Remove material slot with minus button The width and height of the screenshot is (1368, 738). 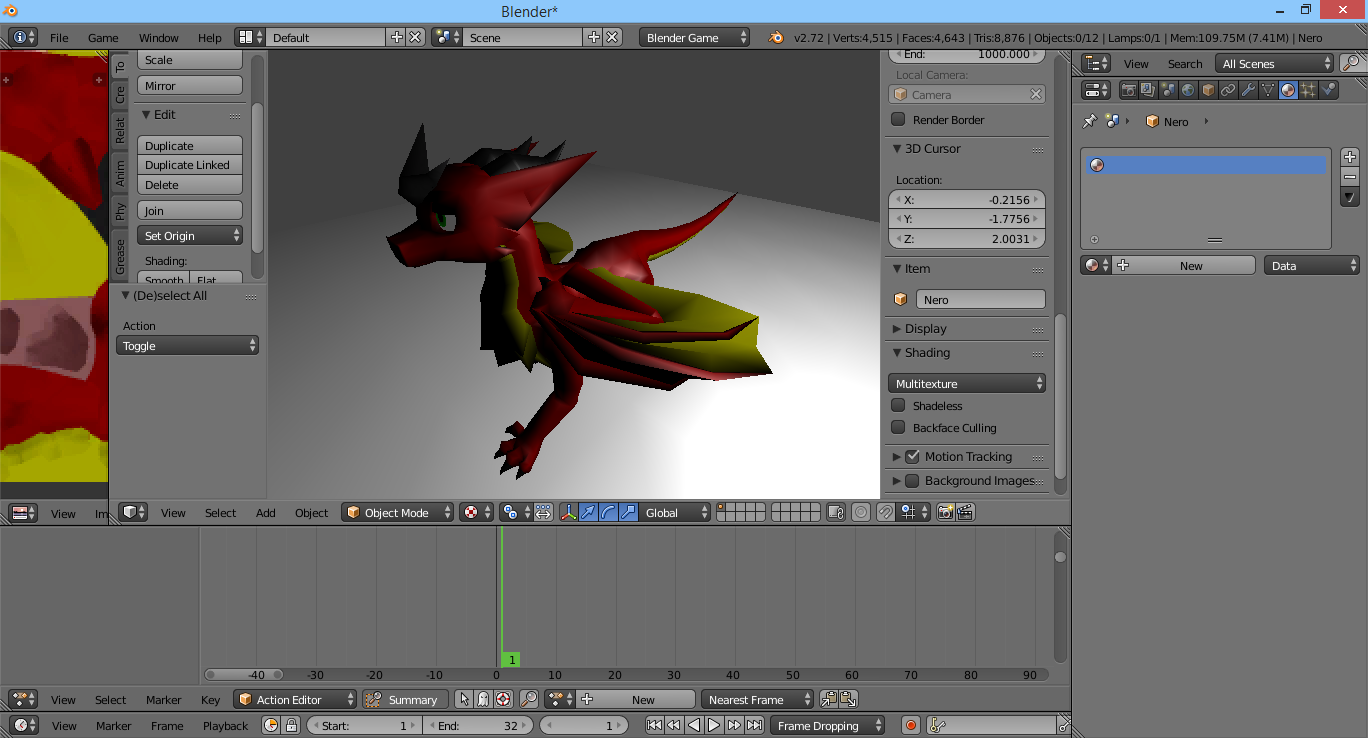click(1350, 176)
